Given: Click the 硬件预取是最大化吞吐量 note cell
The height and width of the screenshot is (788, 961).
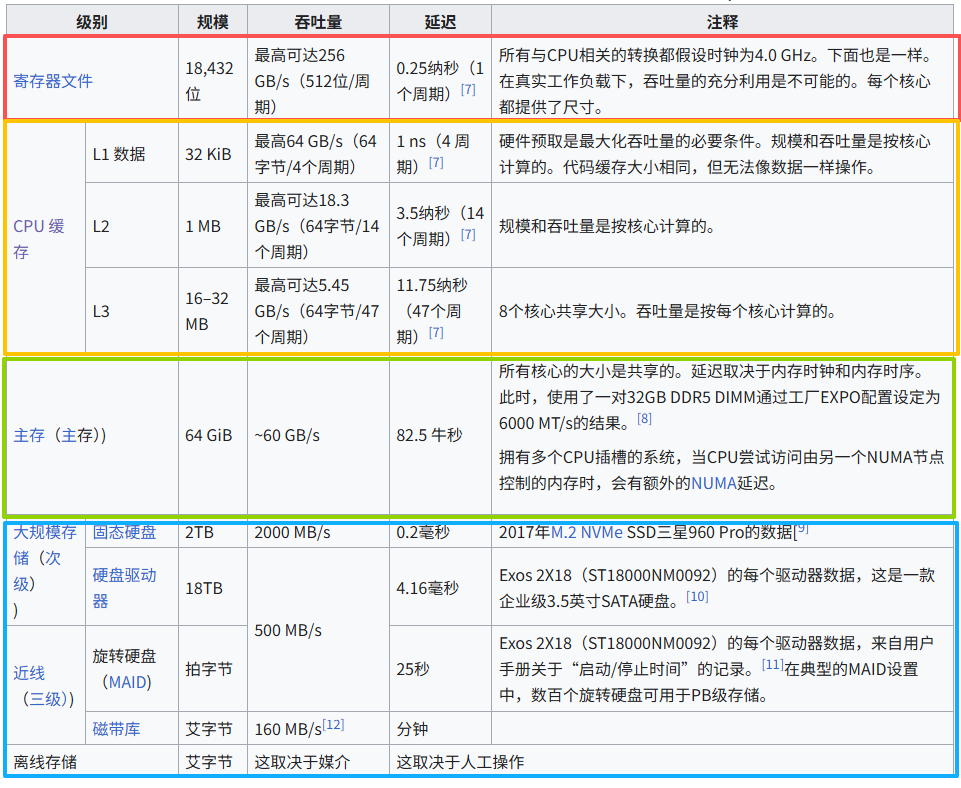Looking at the screenshot, I should coord(723,154).
